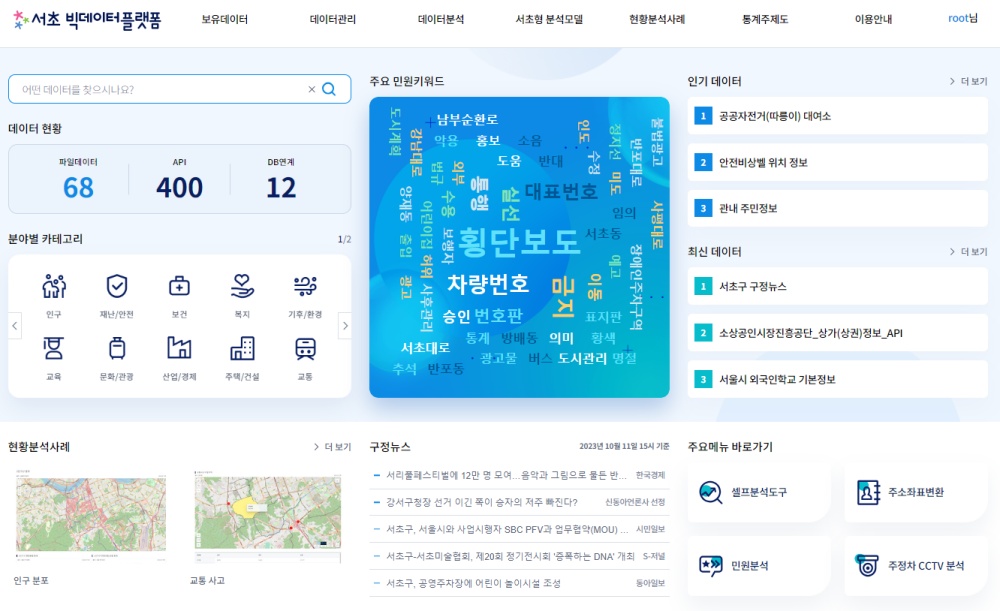Open the 인구 분포 map thumbnail

point(91,516)
